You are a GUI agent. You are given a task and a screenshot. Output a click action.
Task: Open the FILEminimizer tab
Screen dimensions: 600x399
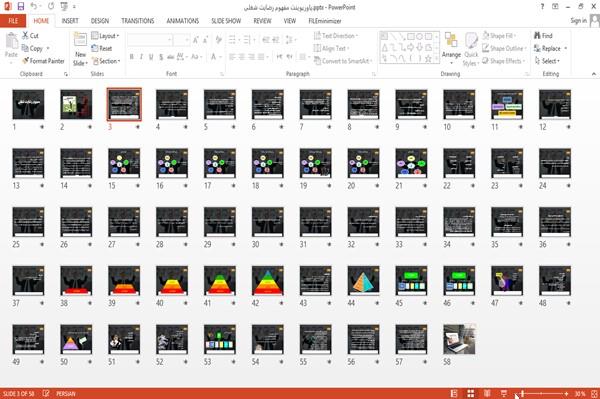[x=325, y=21]
